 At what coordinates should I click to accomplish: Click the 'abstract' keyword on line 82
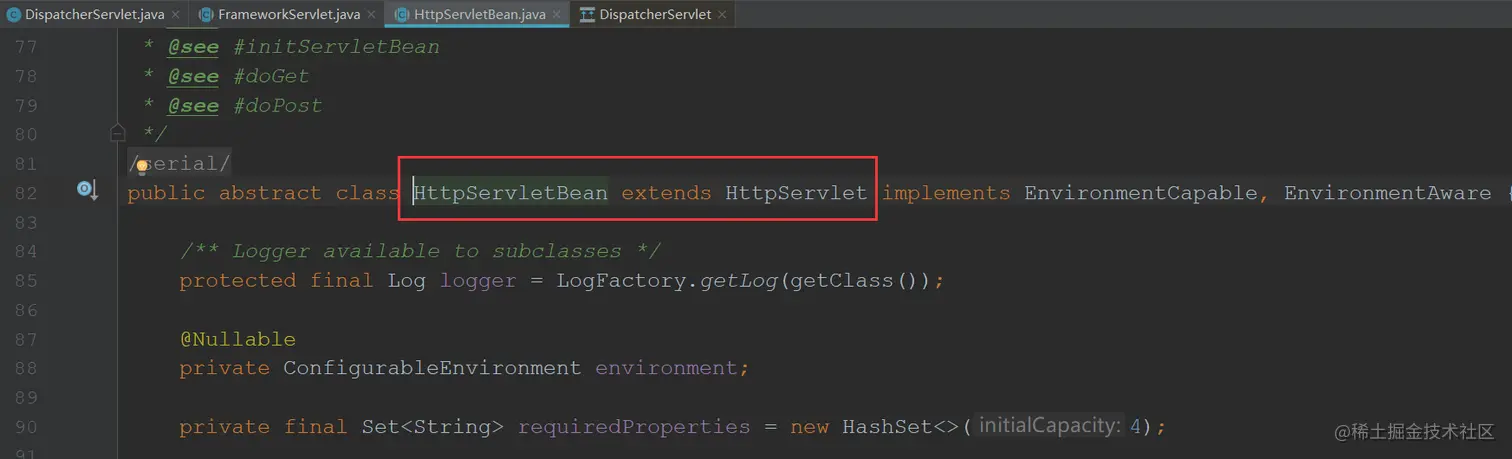(x=270, y=192)
